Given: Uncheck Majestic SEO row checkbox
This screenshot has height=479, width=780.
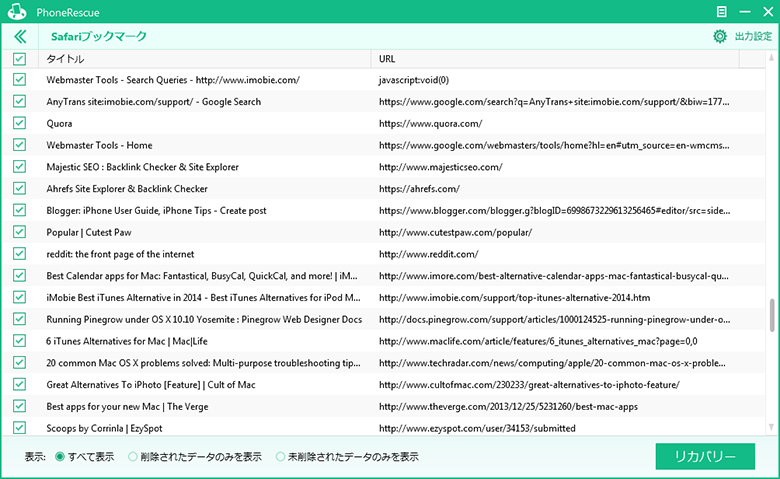Looking at the screenshot, I should (x=19, y=167).
